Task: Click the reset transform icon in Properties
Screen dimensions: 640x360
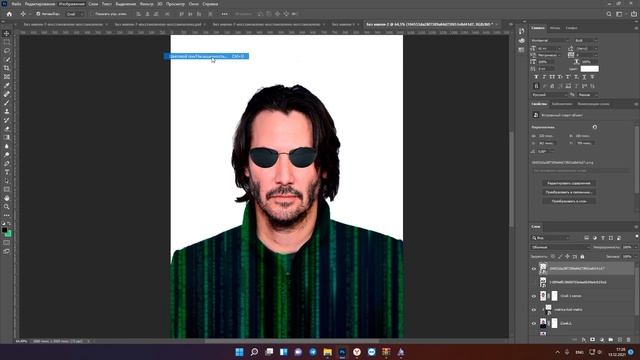Action: 595,127
